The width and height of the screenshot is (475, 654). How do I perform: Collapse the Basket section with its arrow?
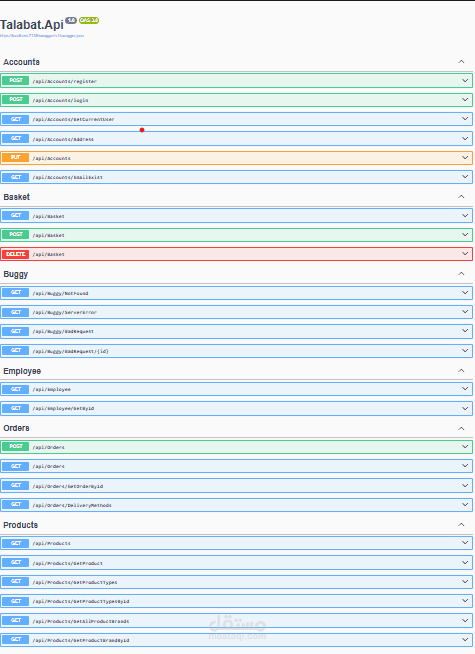[461, 196]
